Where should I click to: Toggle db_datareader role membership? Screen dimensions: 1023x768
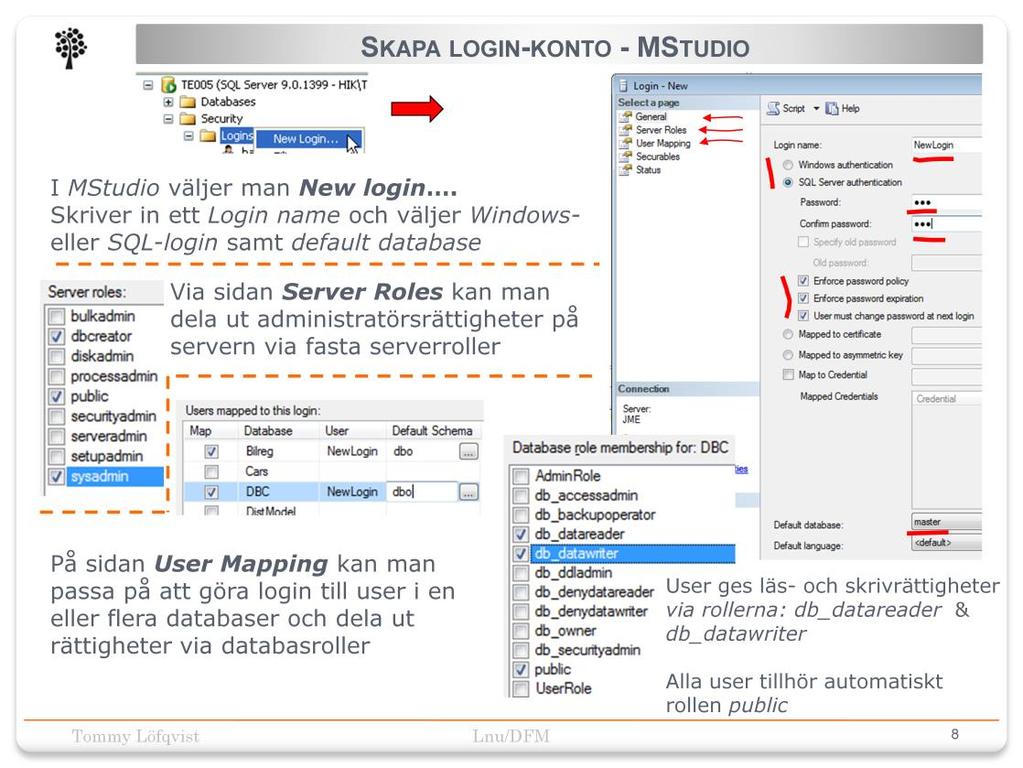coord(521,534)
